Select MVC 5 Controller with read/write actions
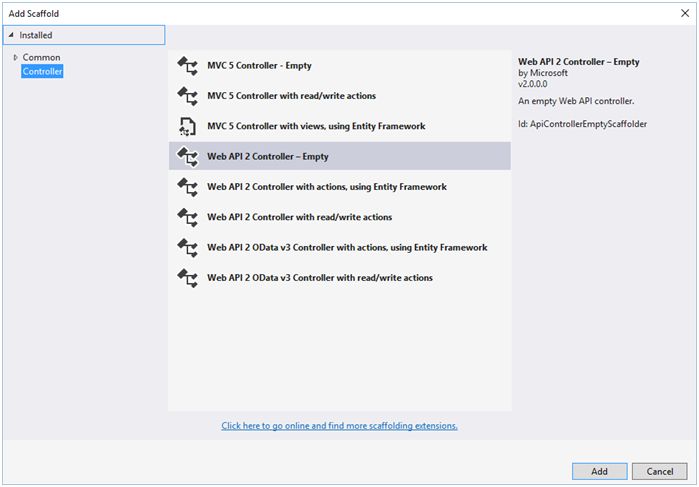Screen dimensions: 699x487 [x=339, y=96]
